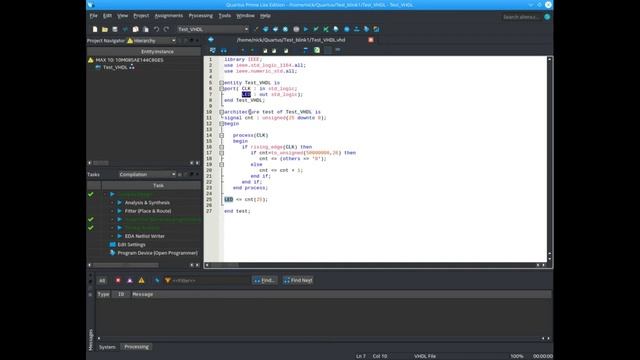640x360 pixels.
Task: Click the warning icon beside MAX 10 device
Action: click(91, 60)
